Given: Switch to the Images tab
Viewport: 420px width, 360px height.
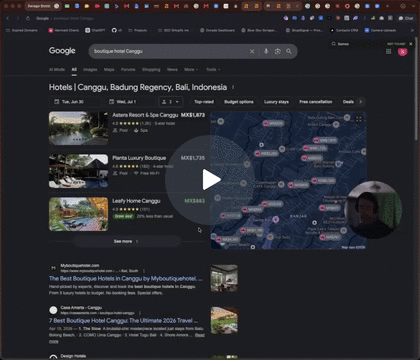Looking at the screenshot, I should pos(90,70).
